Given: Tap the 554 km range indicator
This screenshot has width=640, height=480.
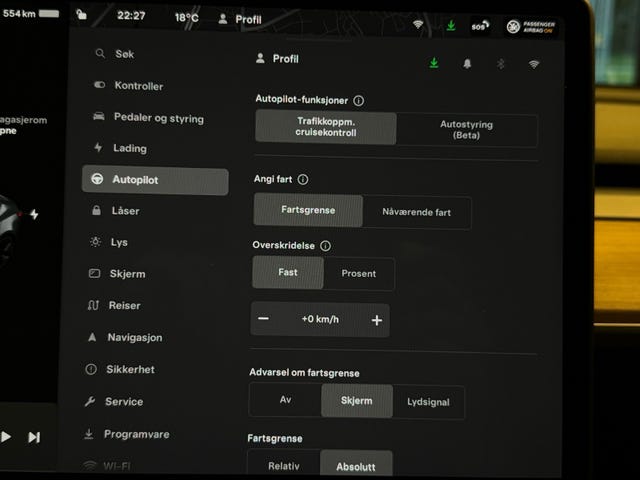Looking at the screenshot, I should [x=31, y=13].
